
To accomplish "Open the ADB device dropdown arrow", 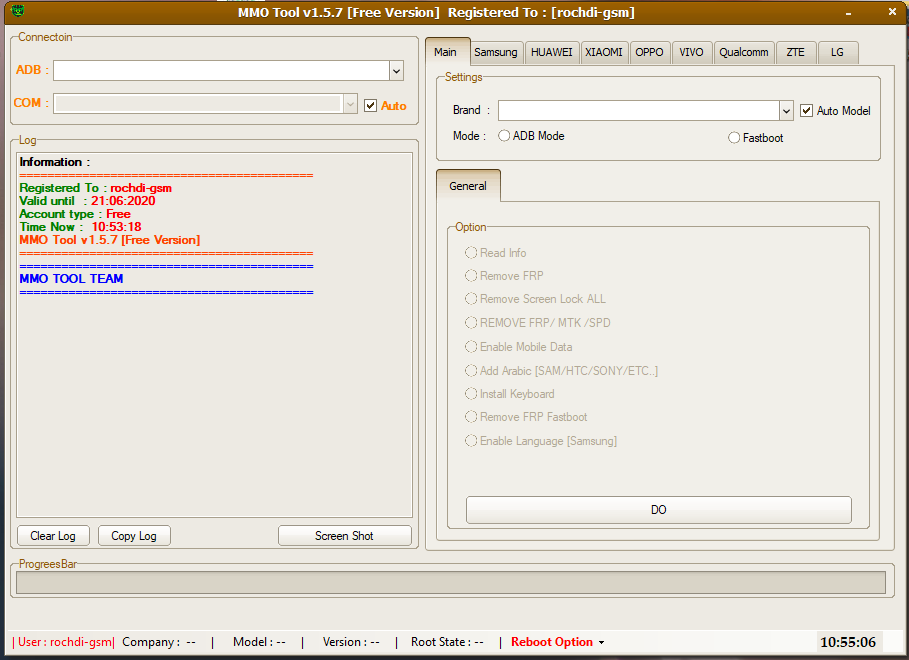I will click(x=397, y=71).
